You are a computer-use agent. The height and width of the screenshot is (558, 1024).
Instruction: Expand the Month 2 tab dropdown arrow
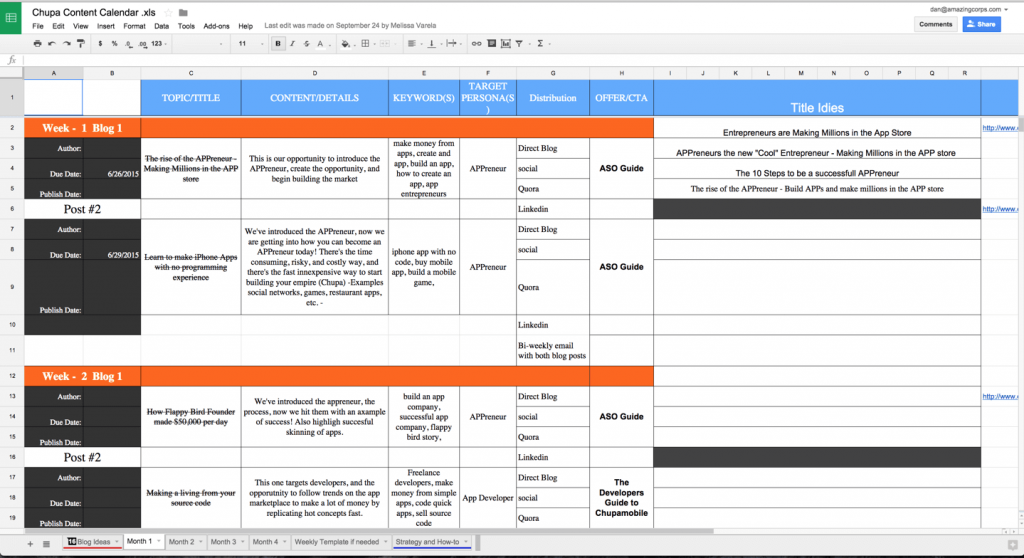point(200,542)
